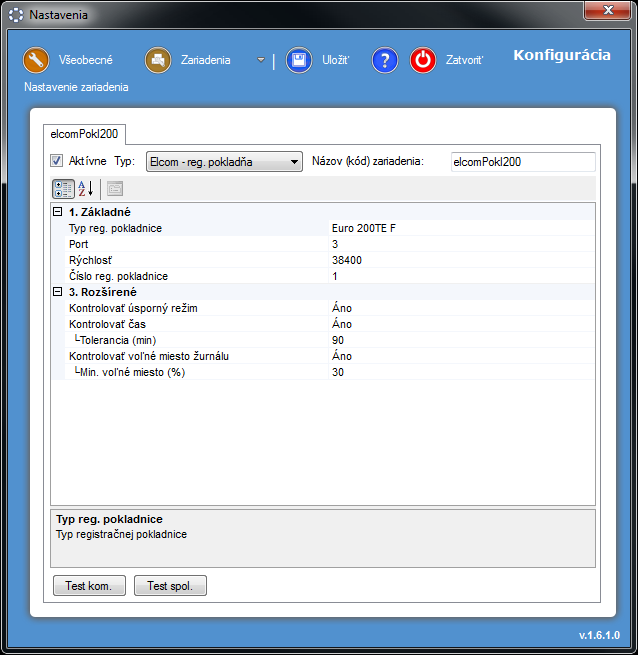
Task: Open the Typ device type dropdown
Action: [224, 162]
